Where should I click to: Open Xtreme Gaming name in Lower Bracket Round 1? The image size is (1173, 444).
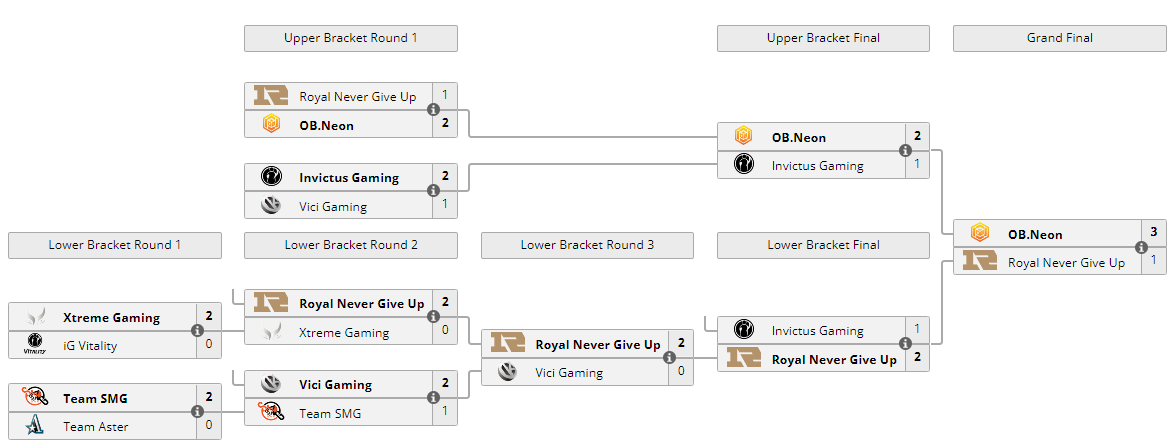(x=111, y=317)
